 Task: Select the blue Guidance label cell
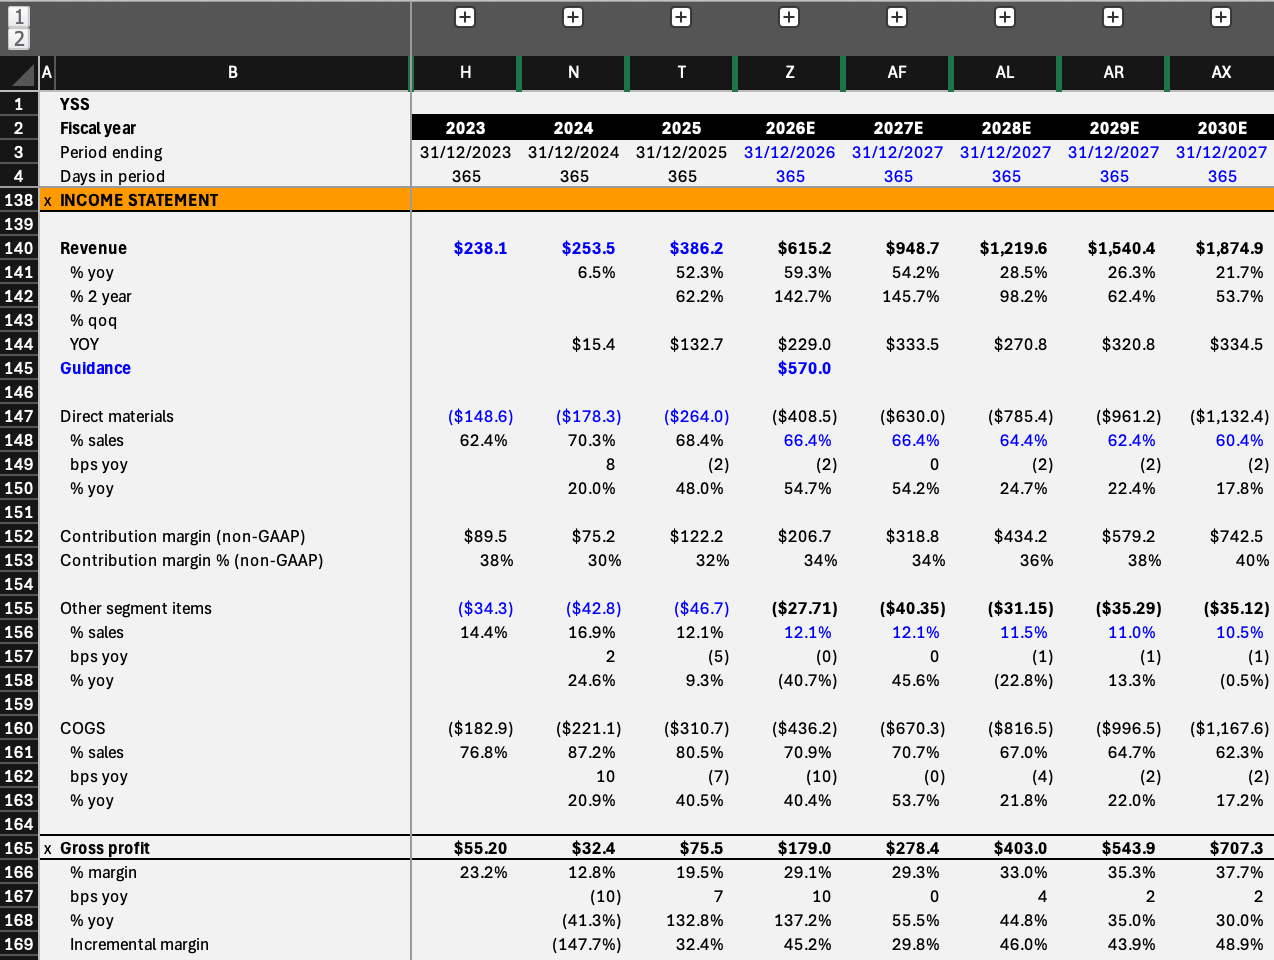[95, 368]
